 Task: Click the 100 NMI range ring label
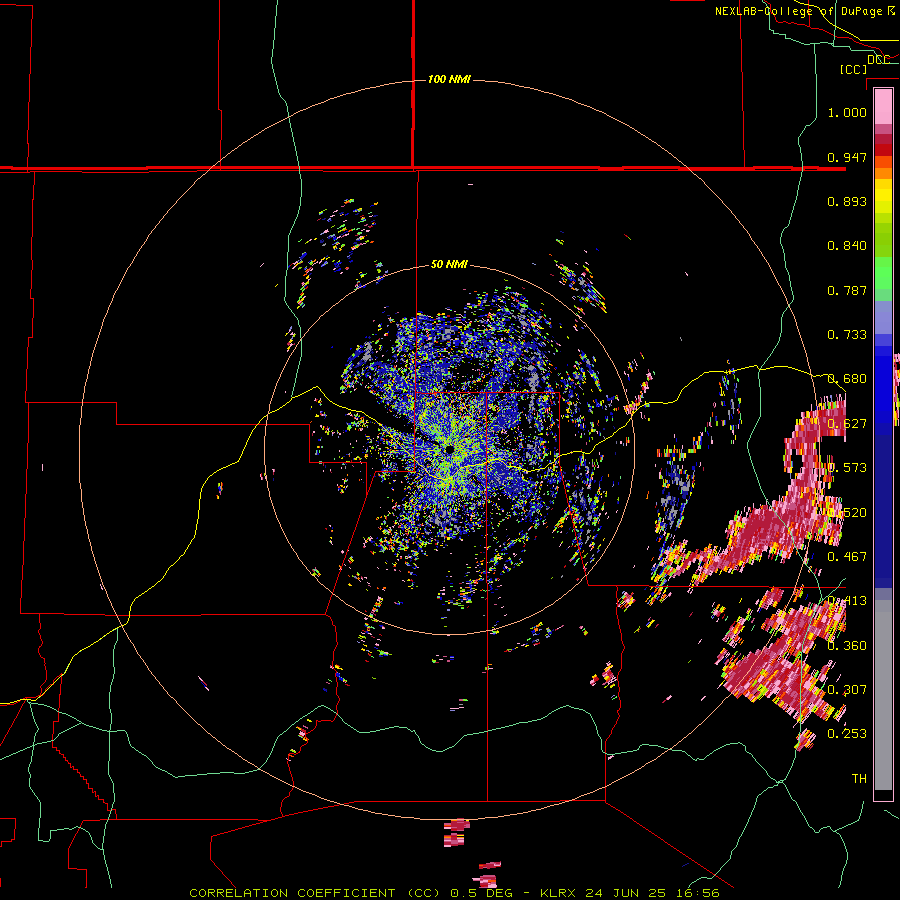(449, 79)
